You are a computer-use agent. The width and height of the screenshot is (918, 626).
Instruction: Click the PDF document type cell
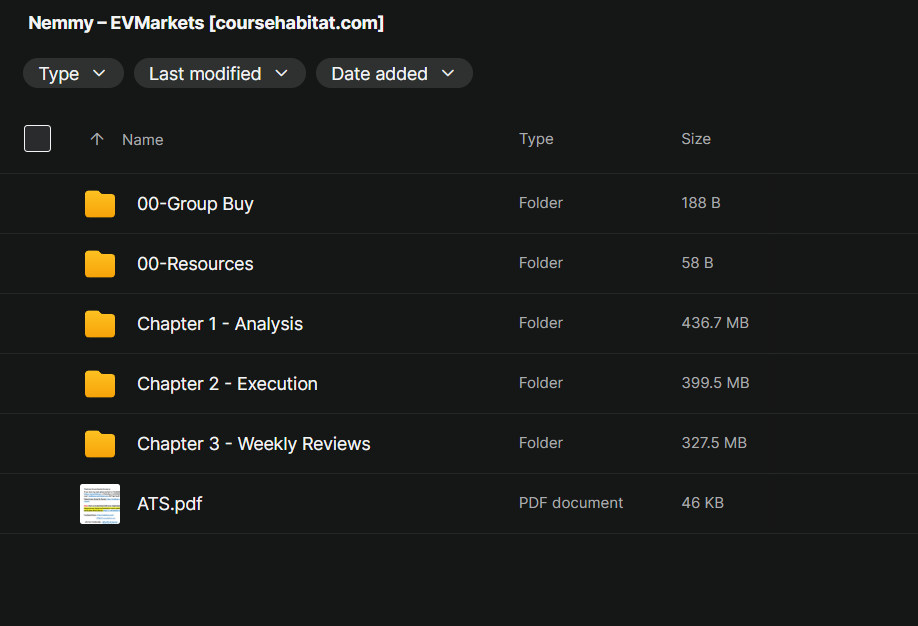point(571,503)
